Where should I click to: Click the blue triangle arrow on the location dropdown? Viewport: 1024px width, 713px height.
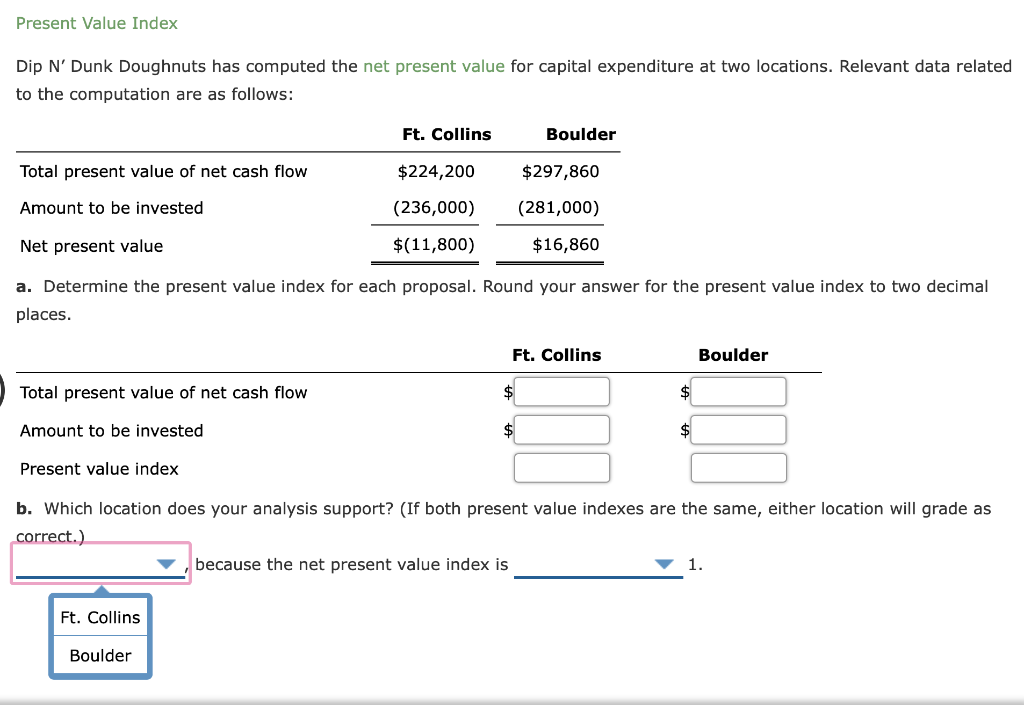(166, 564)
